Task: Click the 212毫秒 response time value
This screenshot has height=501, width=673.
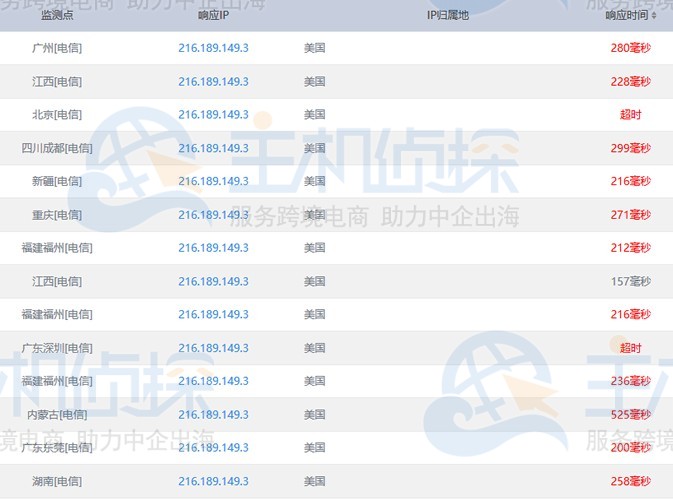Action: (x=631, y=248)
